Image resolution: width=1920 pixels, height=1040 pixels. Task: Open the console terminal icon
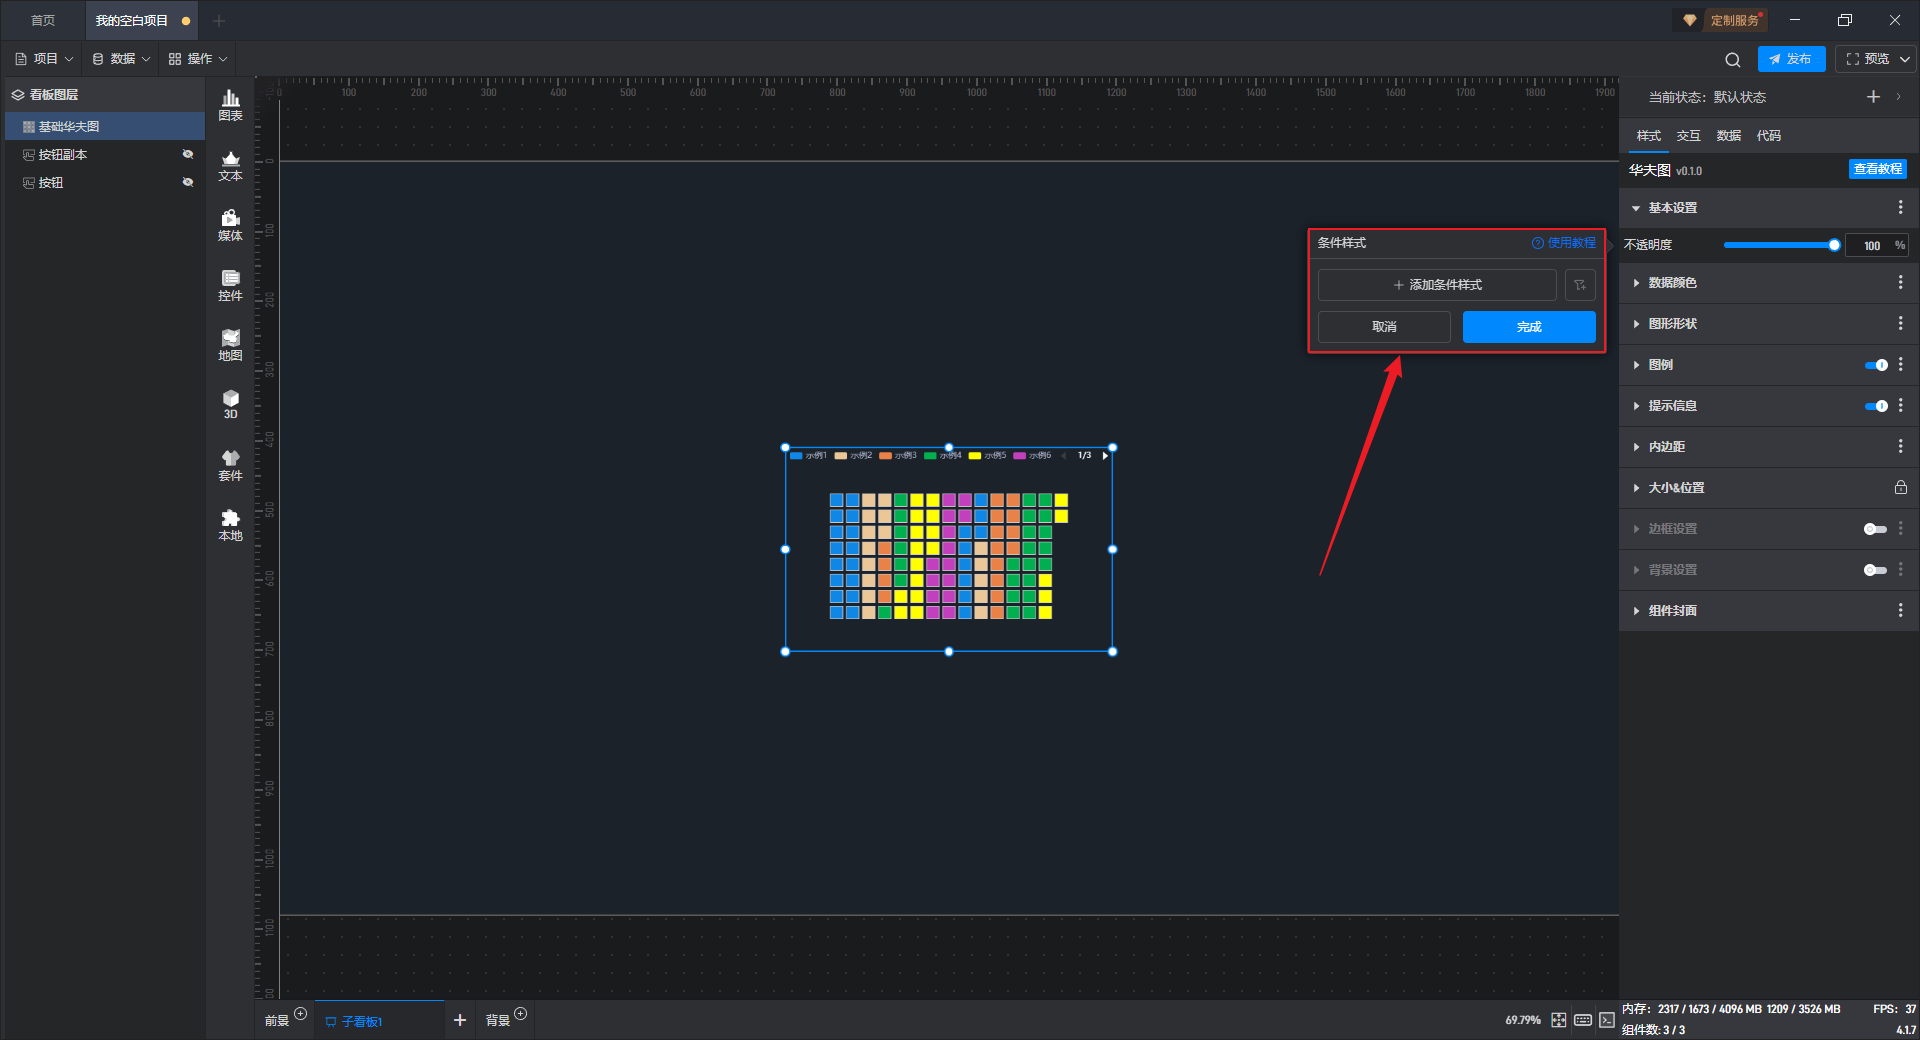tap(1606, 1020)
